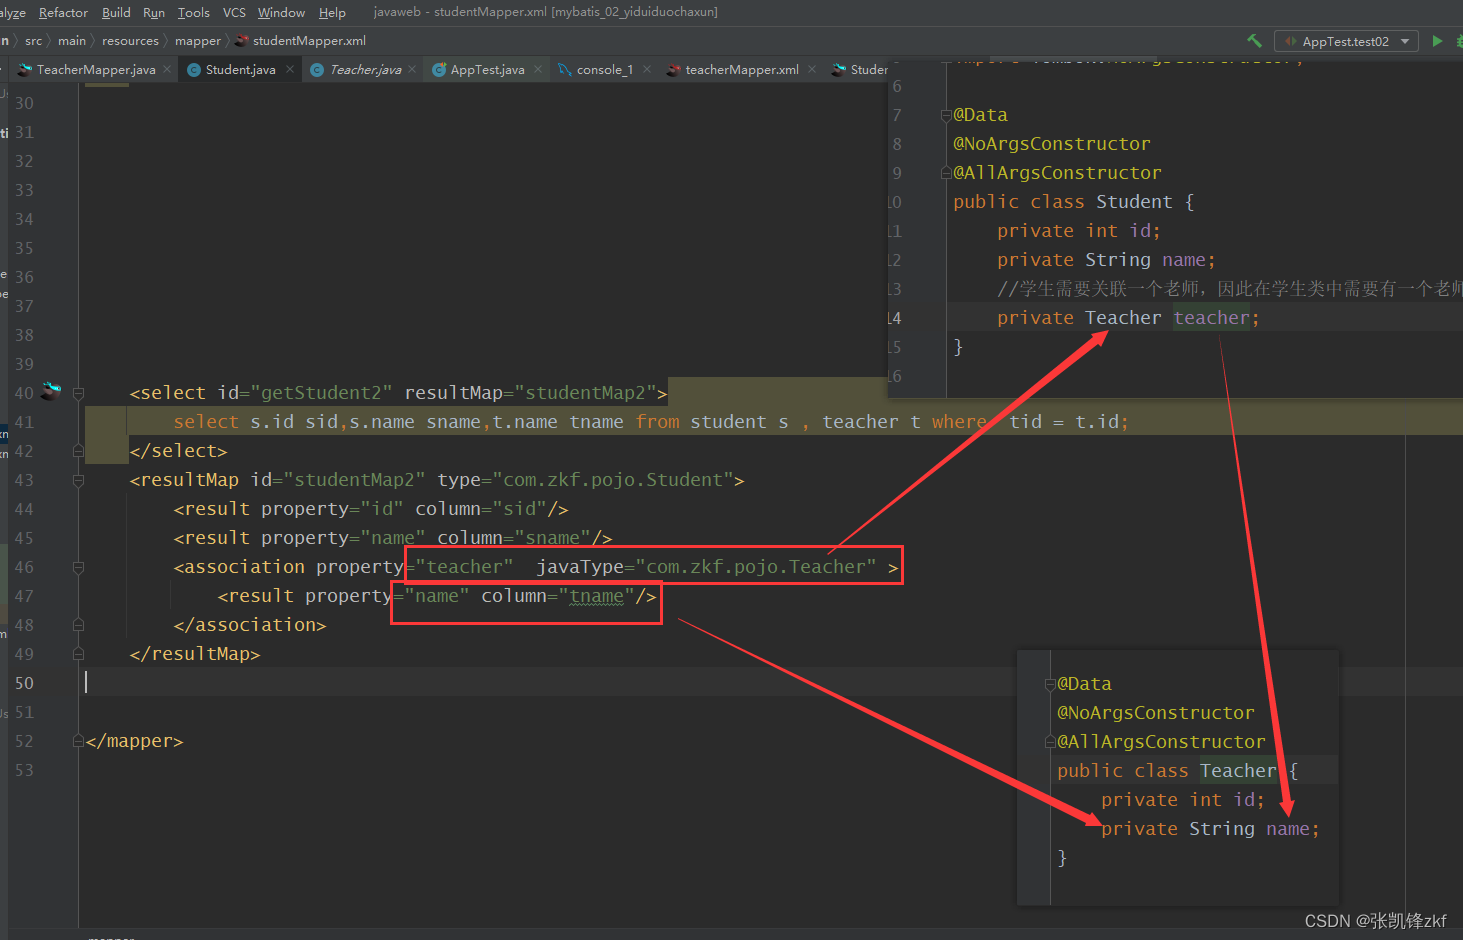The width and height of the screenshot is (1463, 940).
Task: Click "private int id;" in the Teacher class snippet
Action: pyautogui.click(x=1183, y=800)
